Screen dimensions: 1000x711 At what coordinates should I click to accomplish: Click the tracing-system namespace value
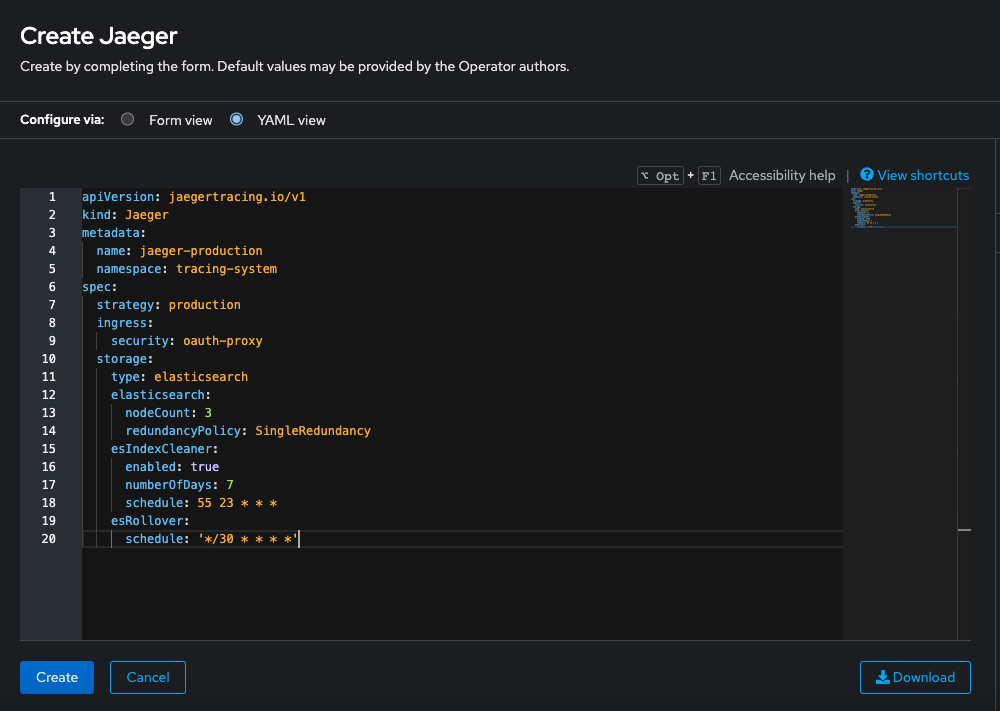click(x=226, y=268)
